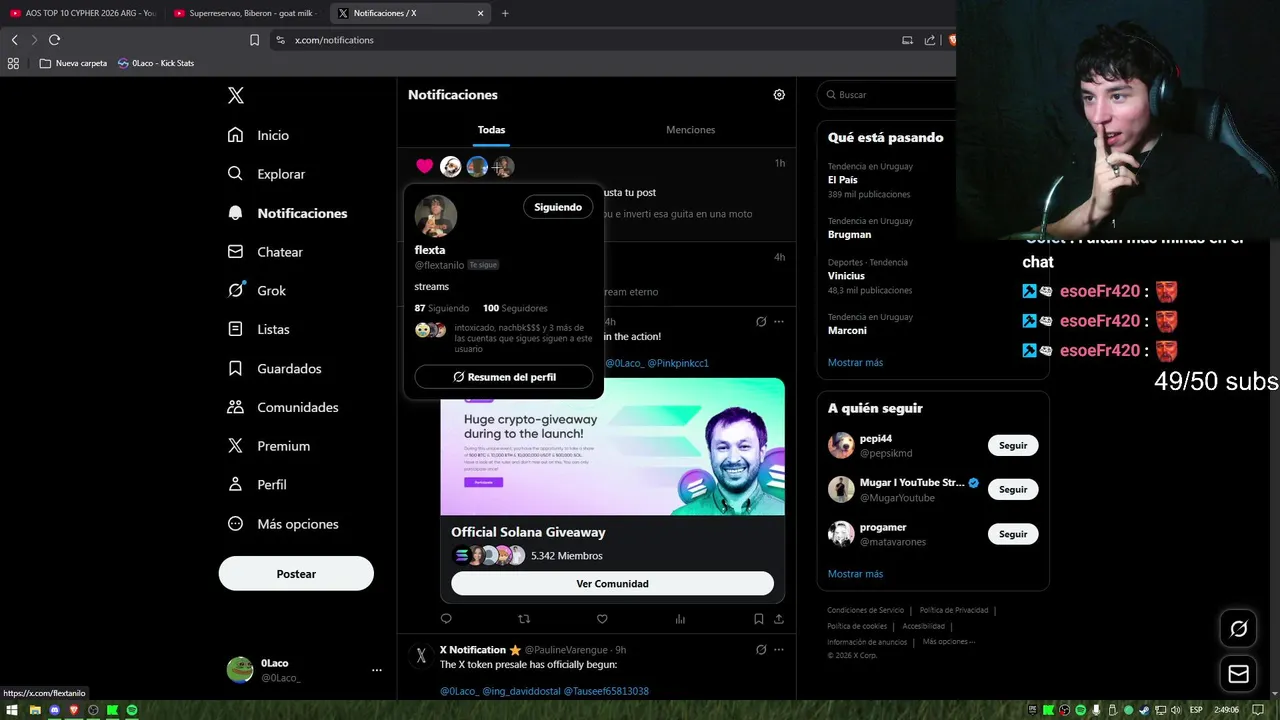
Task: Select the Todas tab
Action: pyautogui.click(x=491, y=130)
